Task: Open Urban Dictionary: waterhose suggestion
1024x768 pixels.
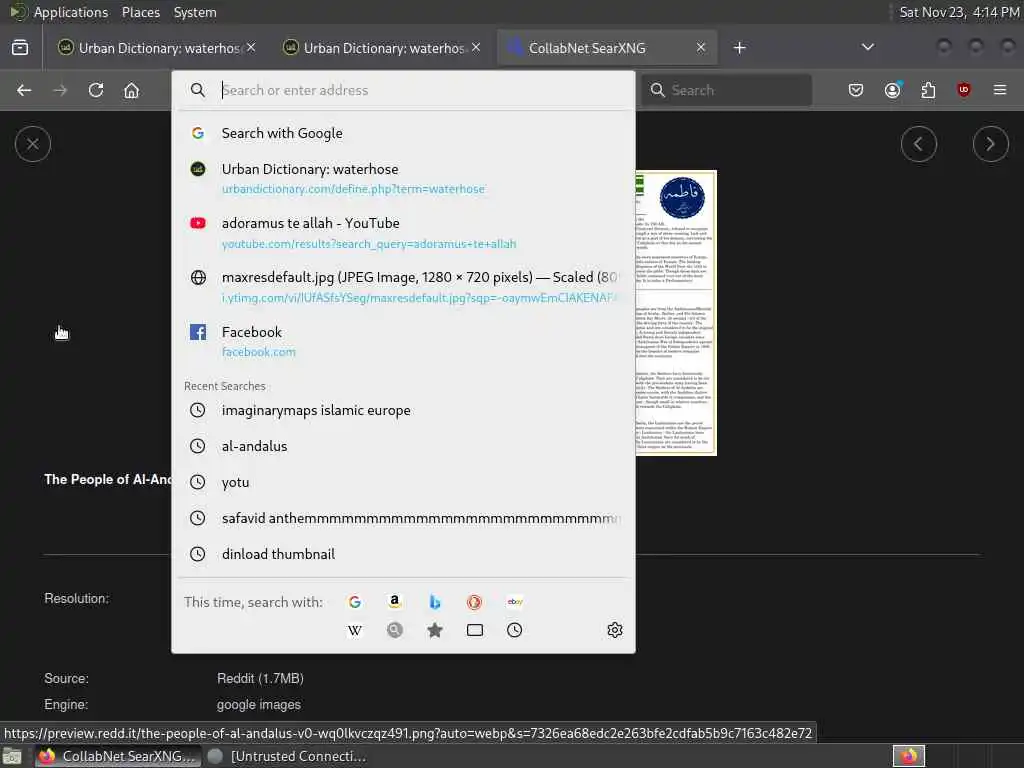Action: point(403,178)
